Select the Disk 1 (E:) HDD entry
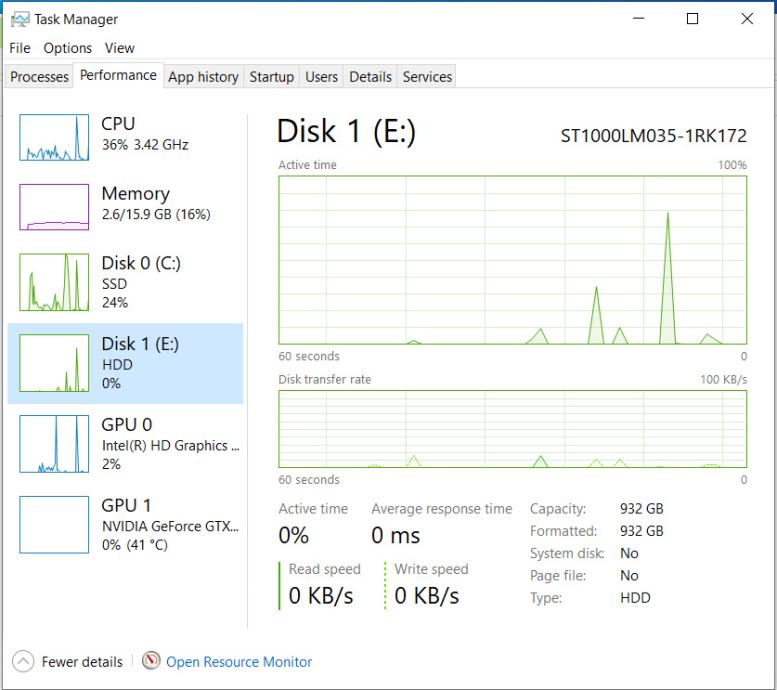The image size is (777, 690). [x=140, y=363]
